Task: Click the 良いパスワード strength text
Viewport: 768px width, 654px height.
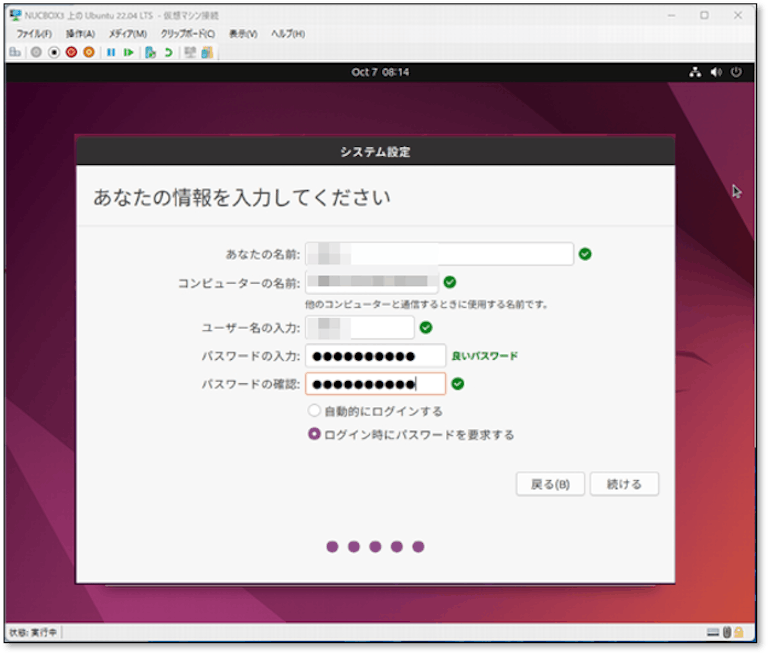Action: (x=484, y=356)
